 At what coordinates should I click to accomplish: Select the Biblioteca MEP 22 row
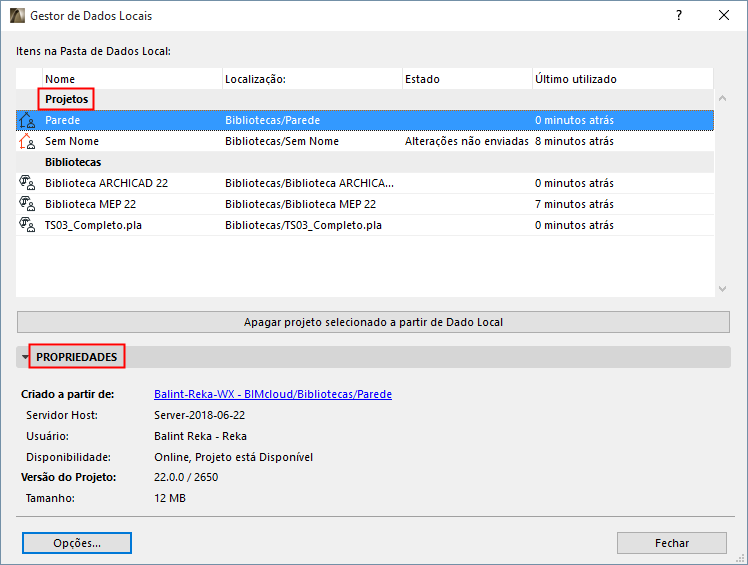pos(365,204)
